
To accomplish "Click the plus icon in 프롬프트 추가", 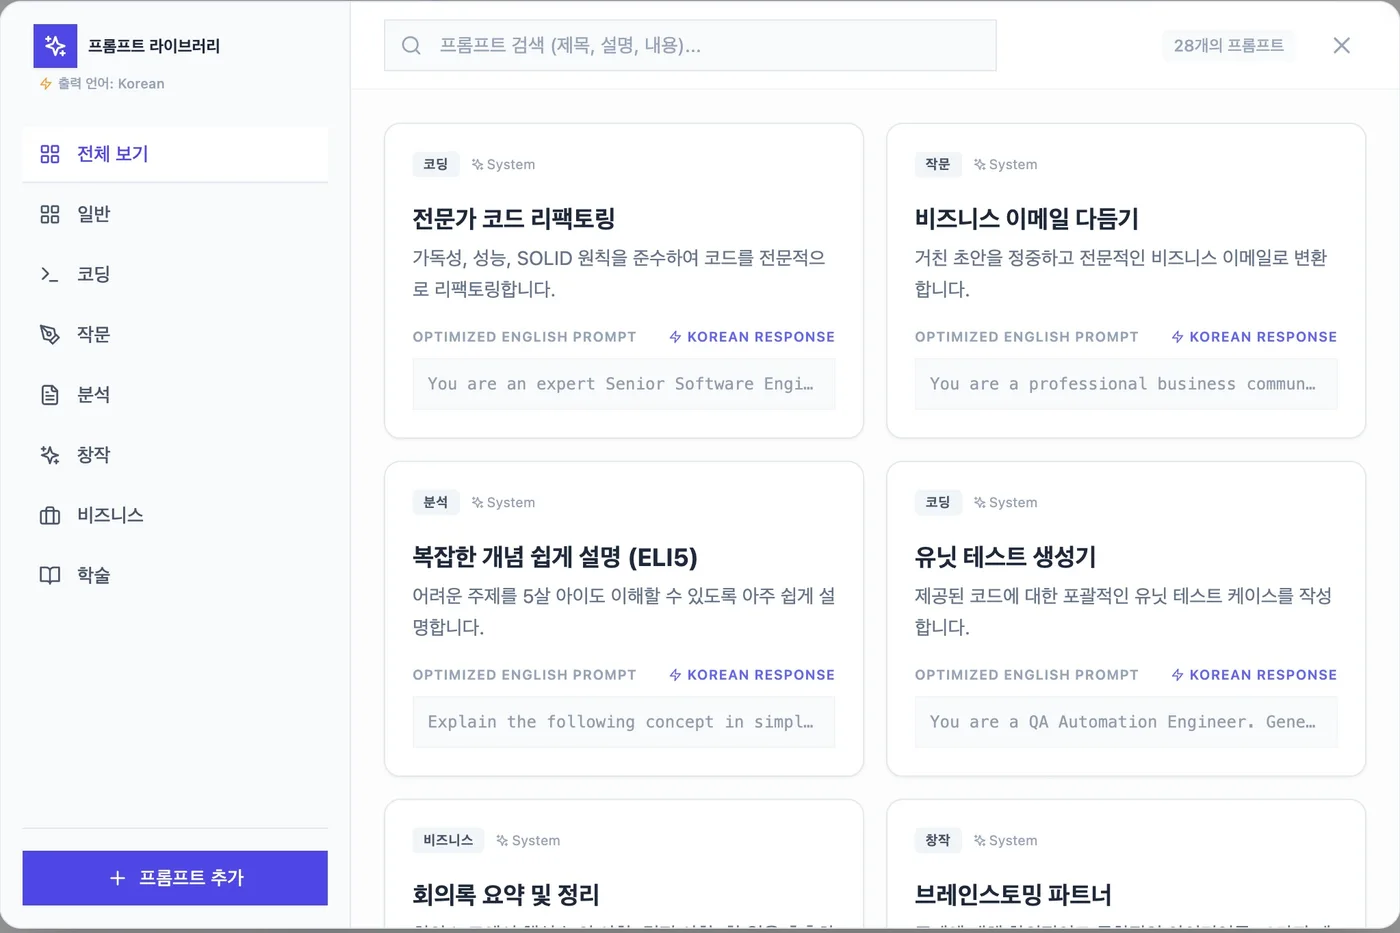I will point(117,878).
